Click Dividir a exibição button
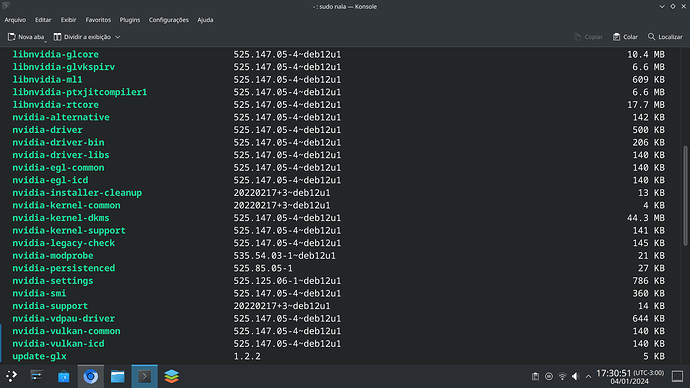The image size is (690, 388). tap(82, 37)
